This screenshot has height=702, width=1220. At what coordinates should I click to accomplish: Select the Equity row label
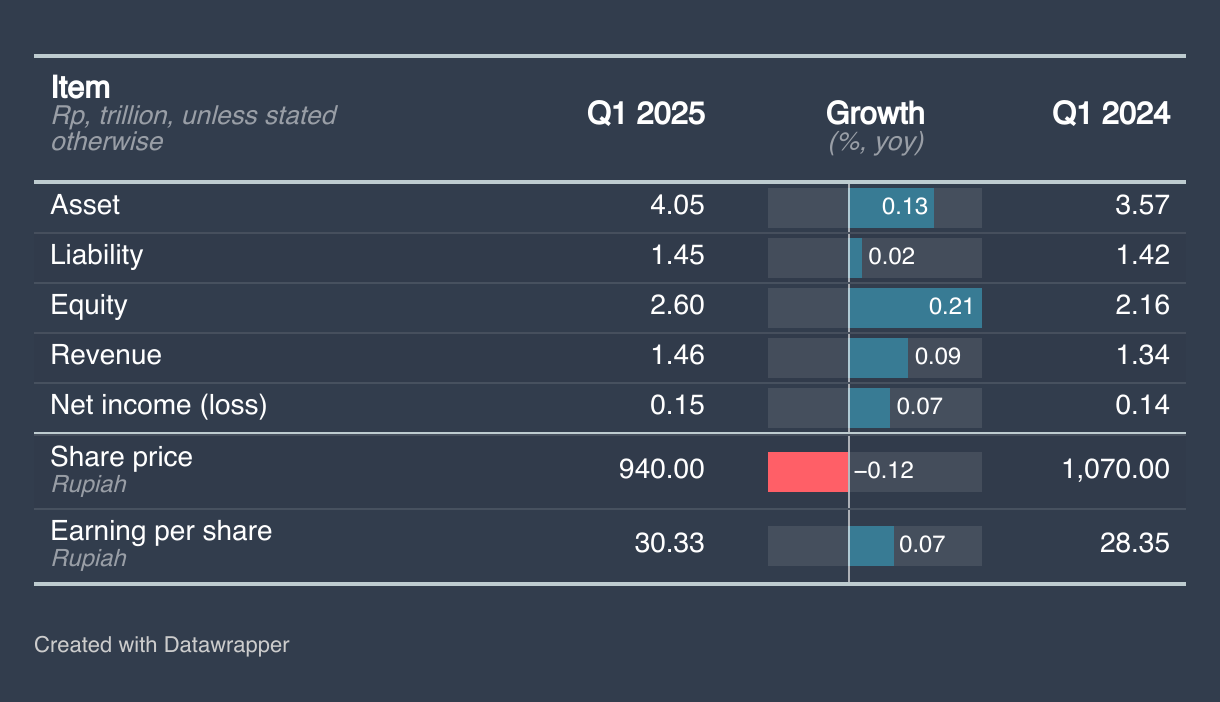pos(89,306)
